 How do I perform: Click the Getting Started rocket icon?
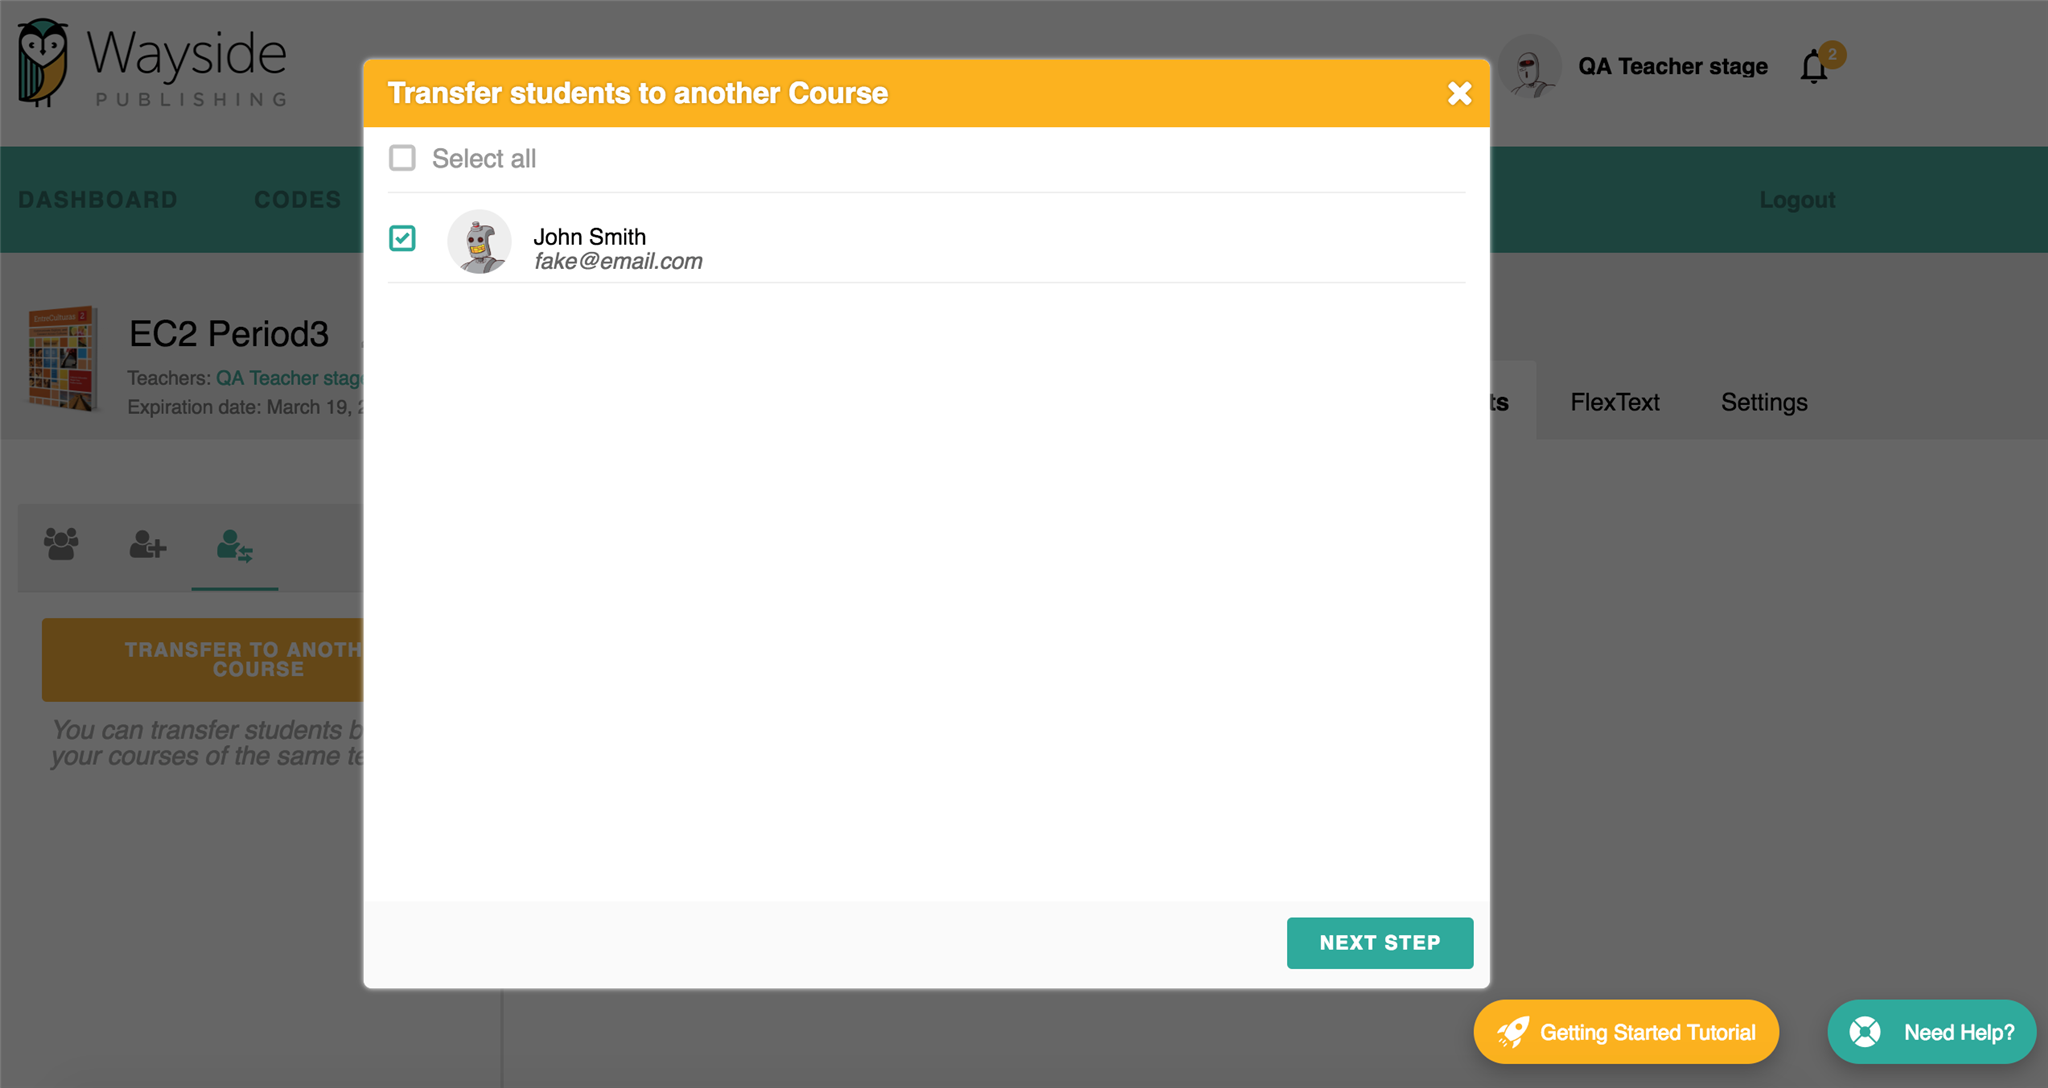pos(1513,1031)
